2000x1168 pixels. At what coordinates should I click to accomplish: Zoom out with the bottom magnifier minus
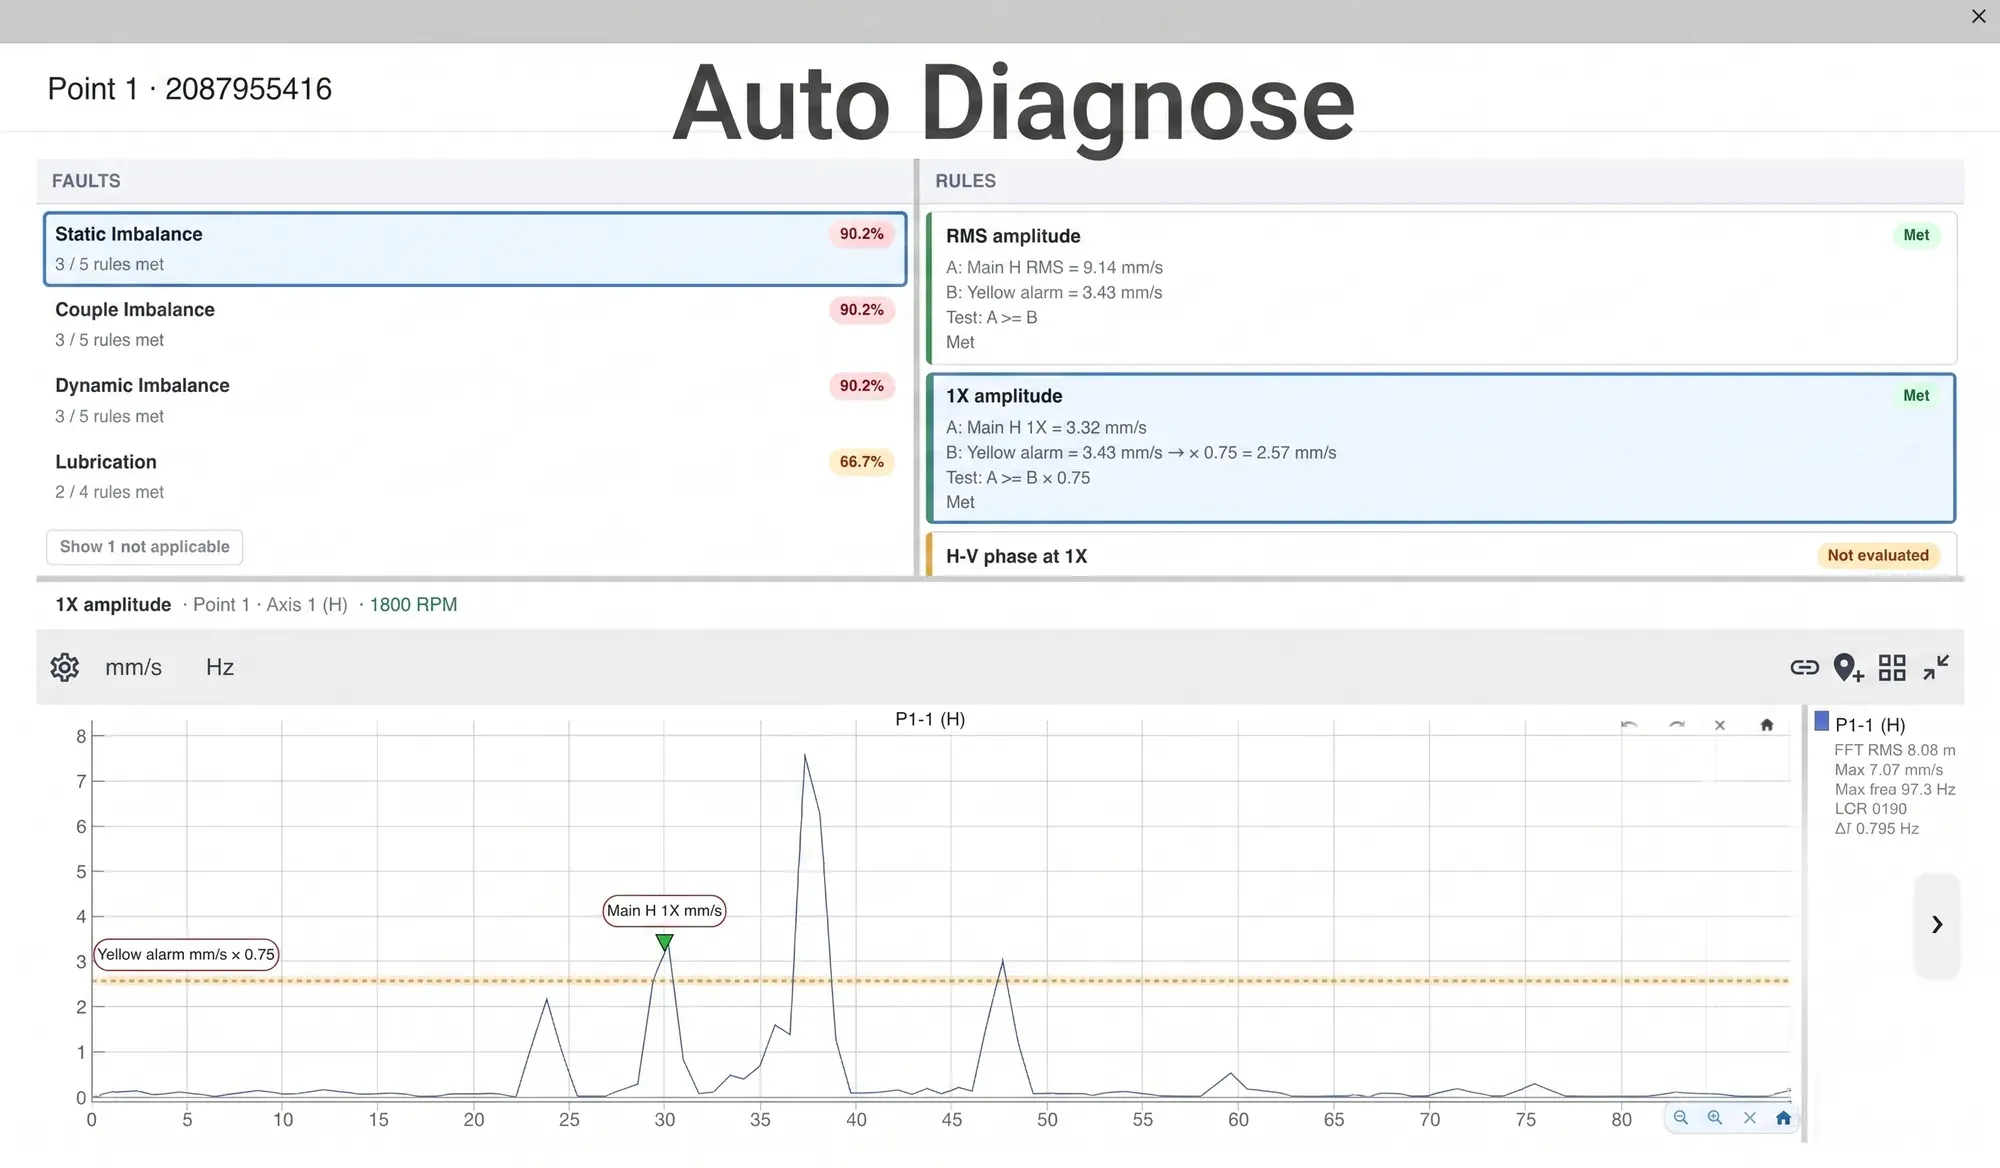[1680, 1118]
